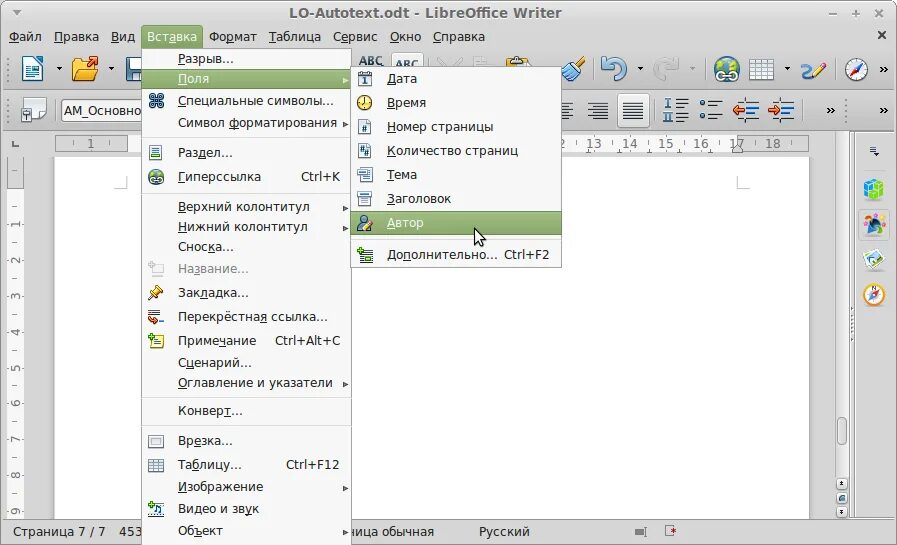The width and height of the screenshot is (897, 545).
Task: Open the Справка menu
Action: [458, 37]
